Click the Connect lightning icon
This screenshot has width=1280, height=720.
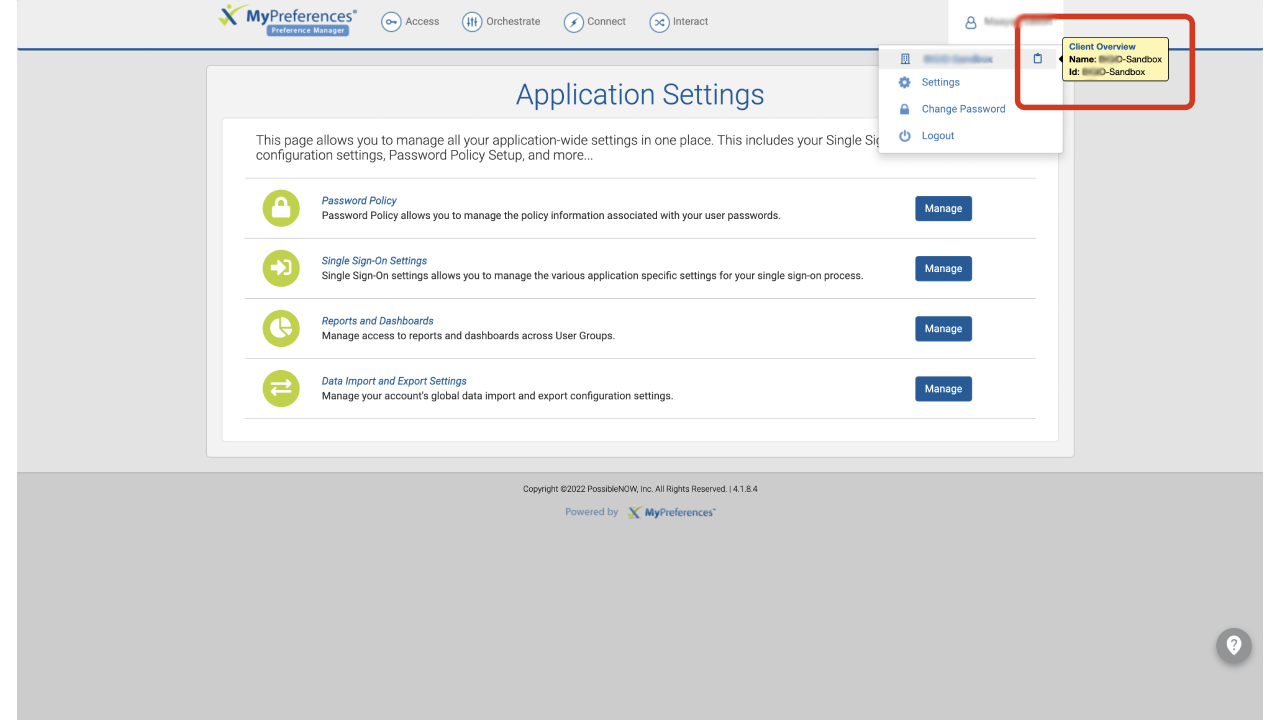click(x=574, y=22)
